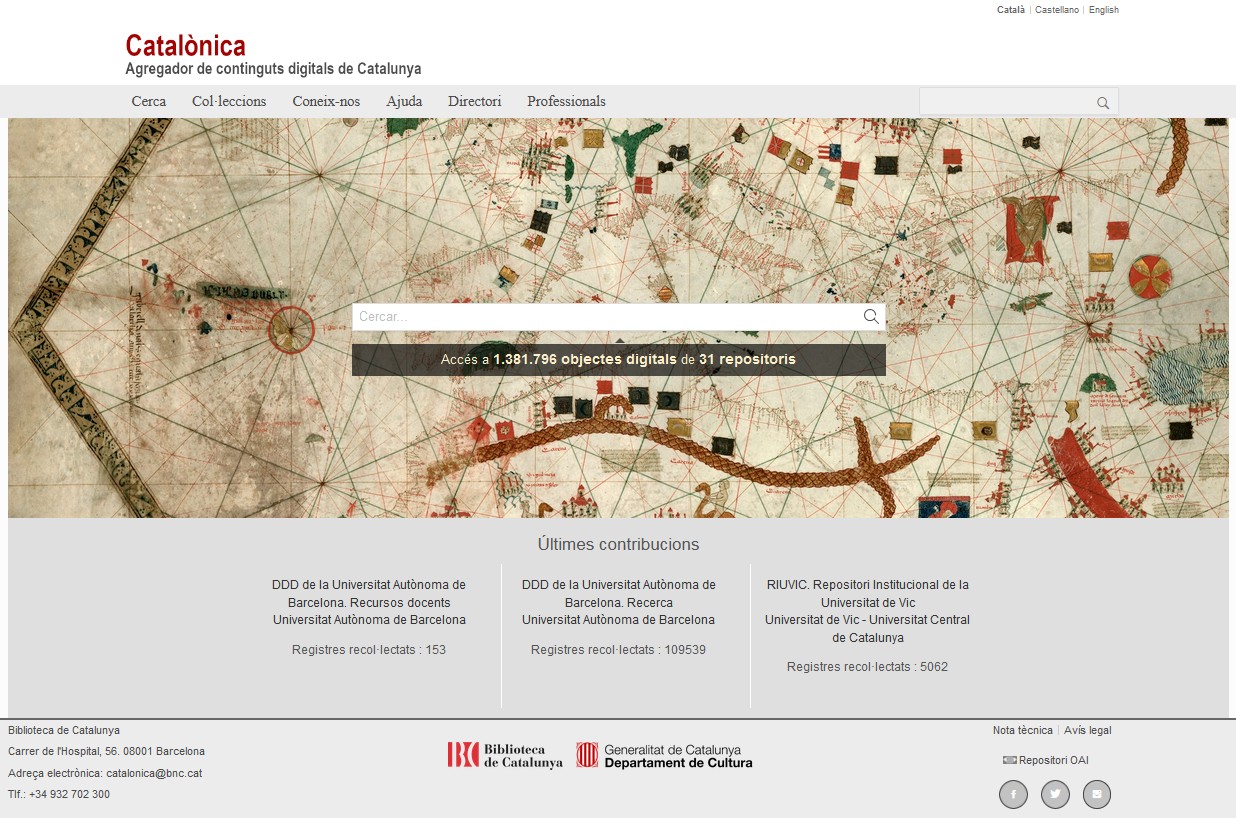Open the Avís legal link
The width and height of the screenshot is (1236, 818).
pyautogui.click(x=1088, y=730)
